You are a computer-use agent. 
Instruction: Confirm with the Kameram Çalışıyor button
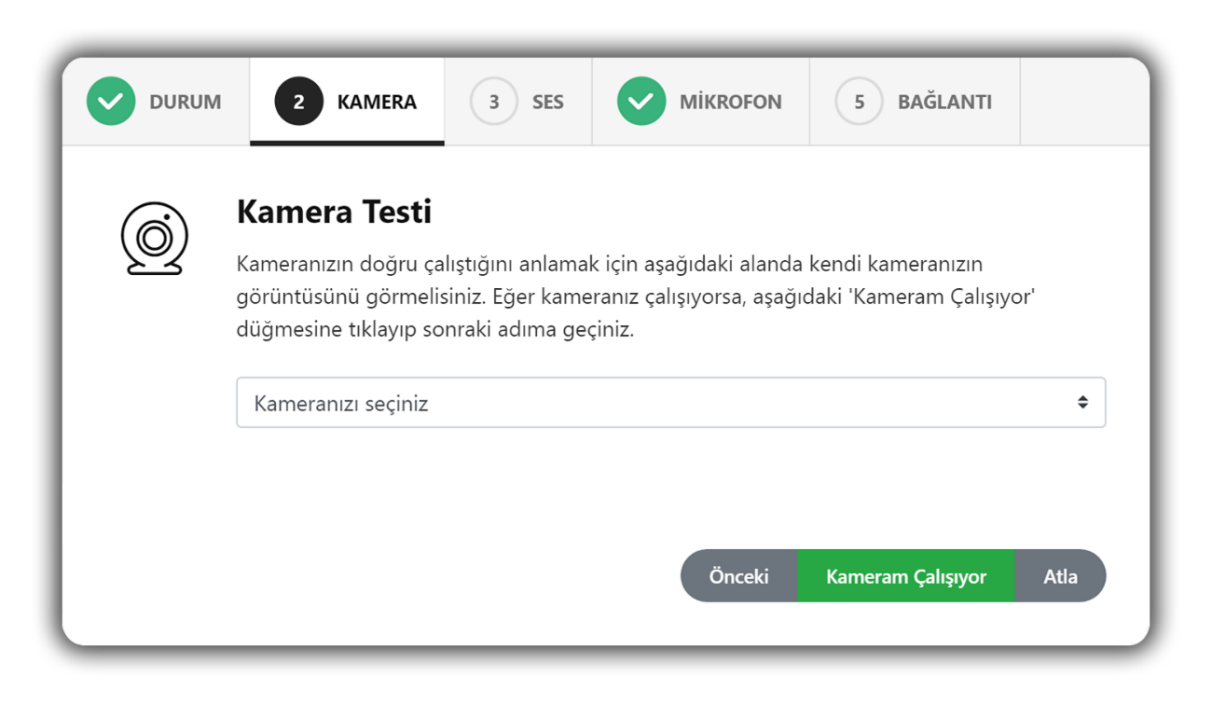906,576
